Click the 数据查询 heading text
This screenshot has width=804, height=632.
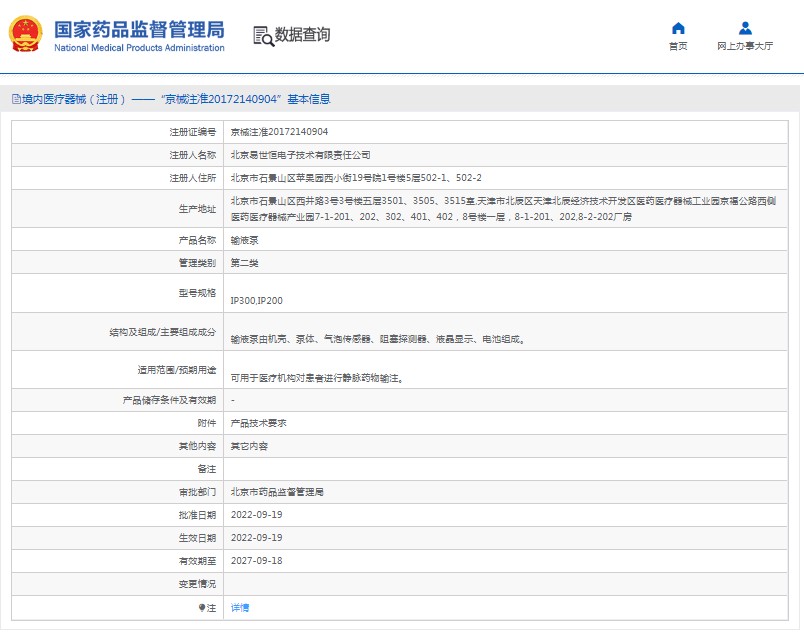(303, 34)
